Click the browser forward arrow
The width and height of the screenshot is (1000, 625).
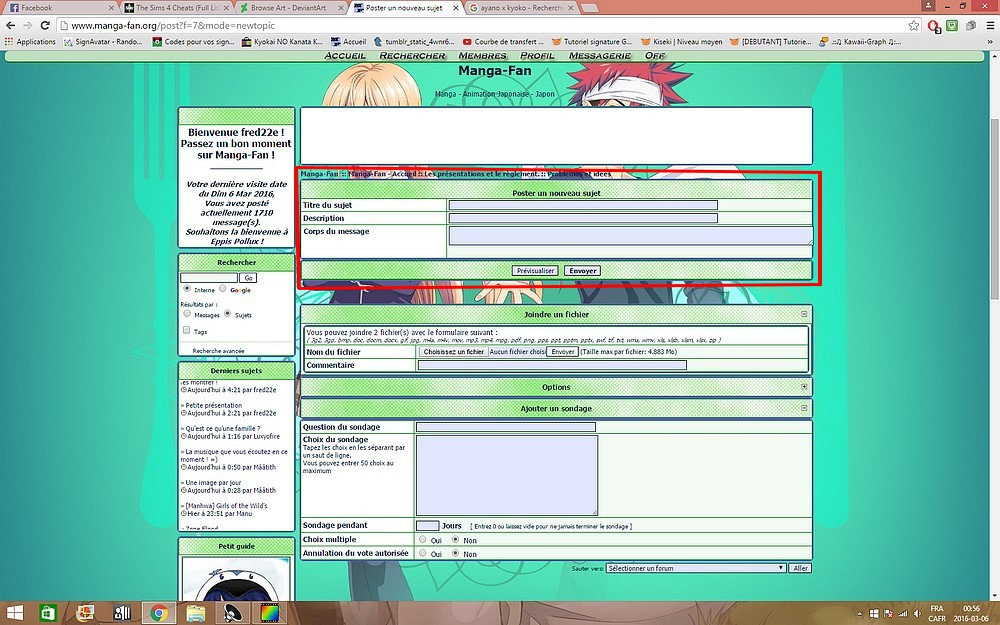[x=27, y=26]
